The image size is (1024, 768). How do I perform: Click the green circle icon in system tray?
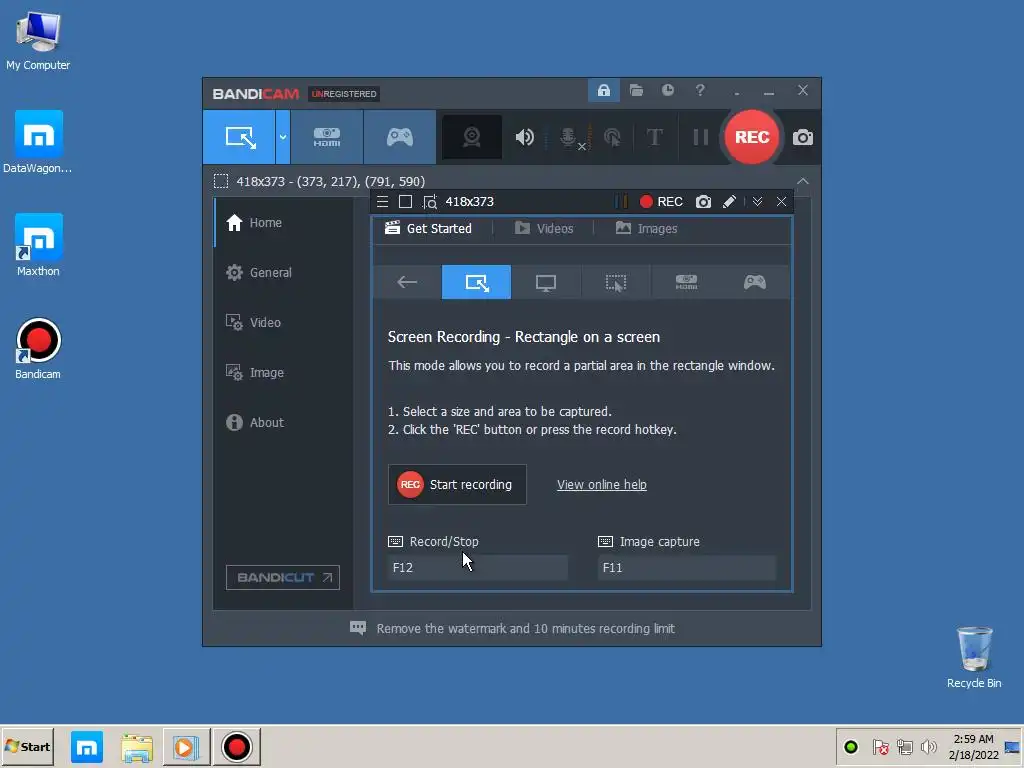tap(851, 746)
